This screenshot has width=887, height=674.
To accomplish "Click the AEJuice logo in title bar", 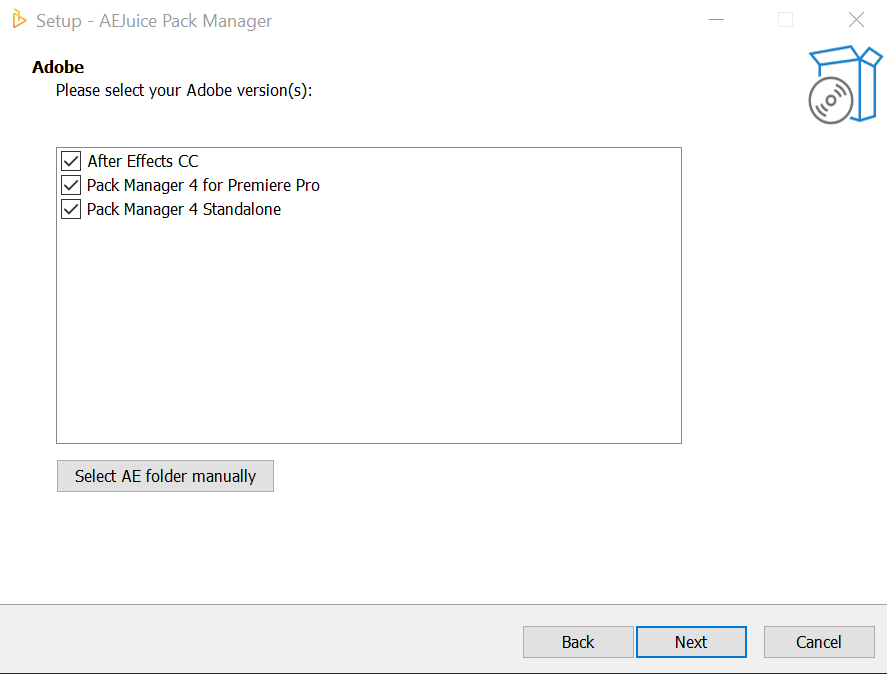I will (19, 19).
